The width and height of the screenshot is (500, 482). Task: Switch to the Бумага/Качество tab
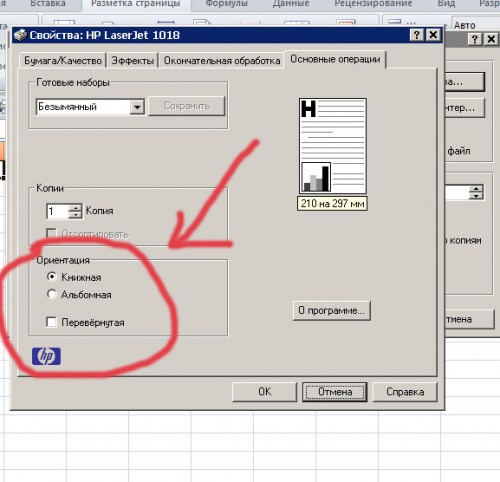coord(63,61)
